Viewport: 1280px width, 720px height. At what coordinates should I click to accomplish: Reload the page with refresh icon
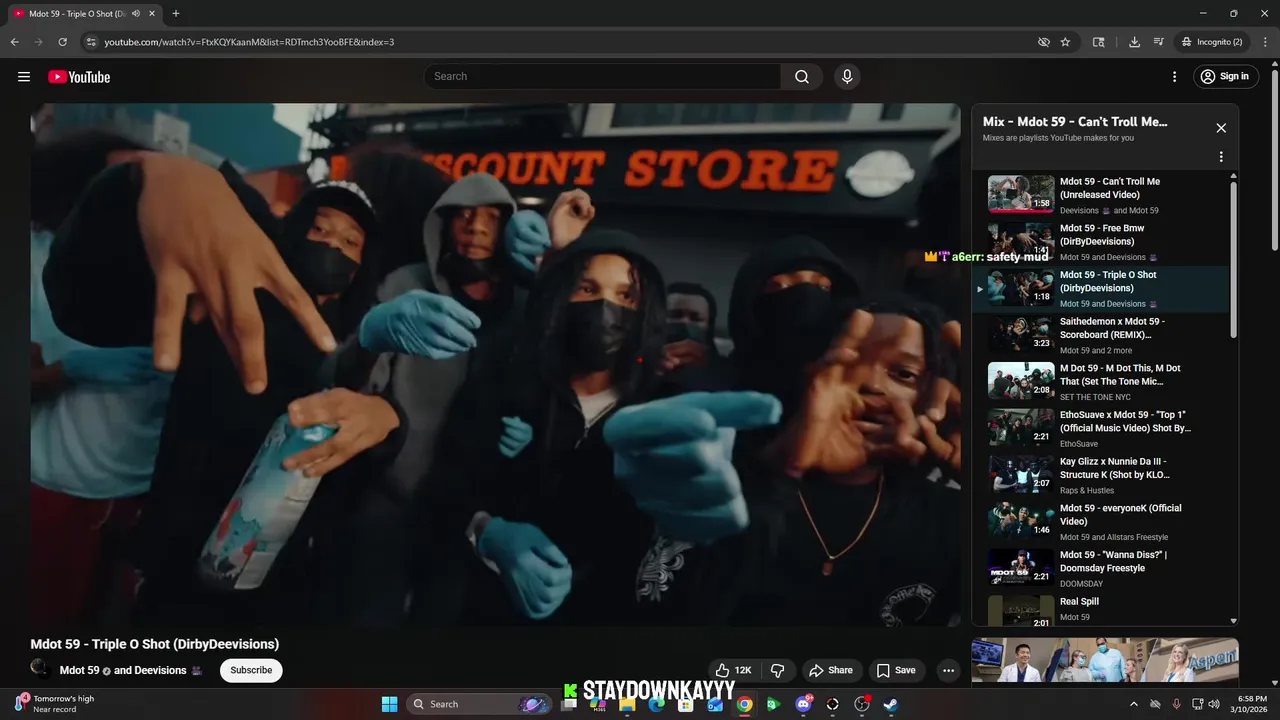62,42
